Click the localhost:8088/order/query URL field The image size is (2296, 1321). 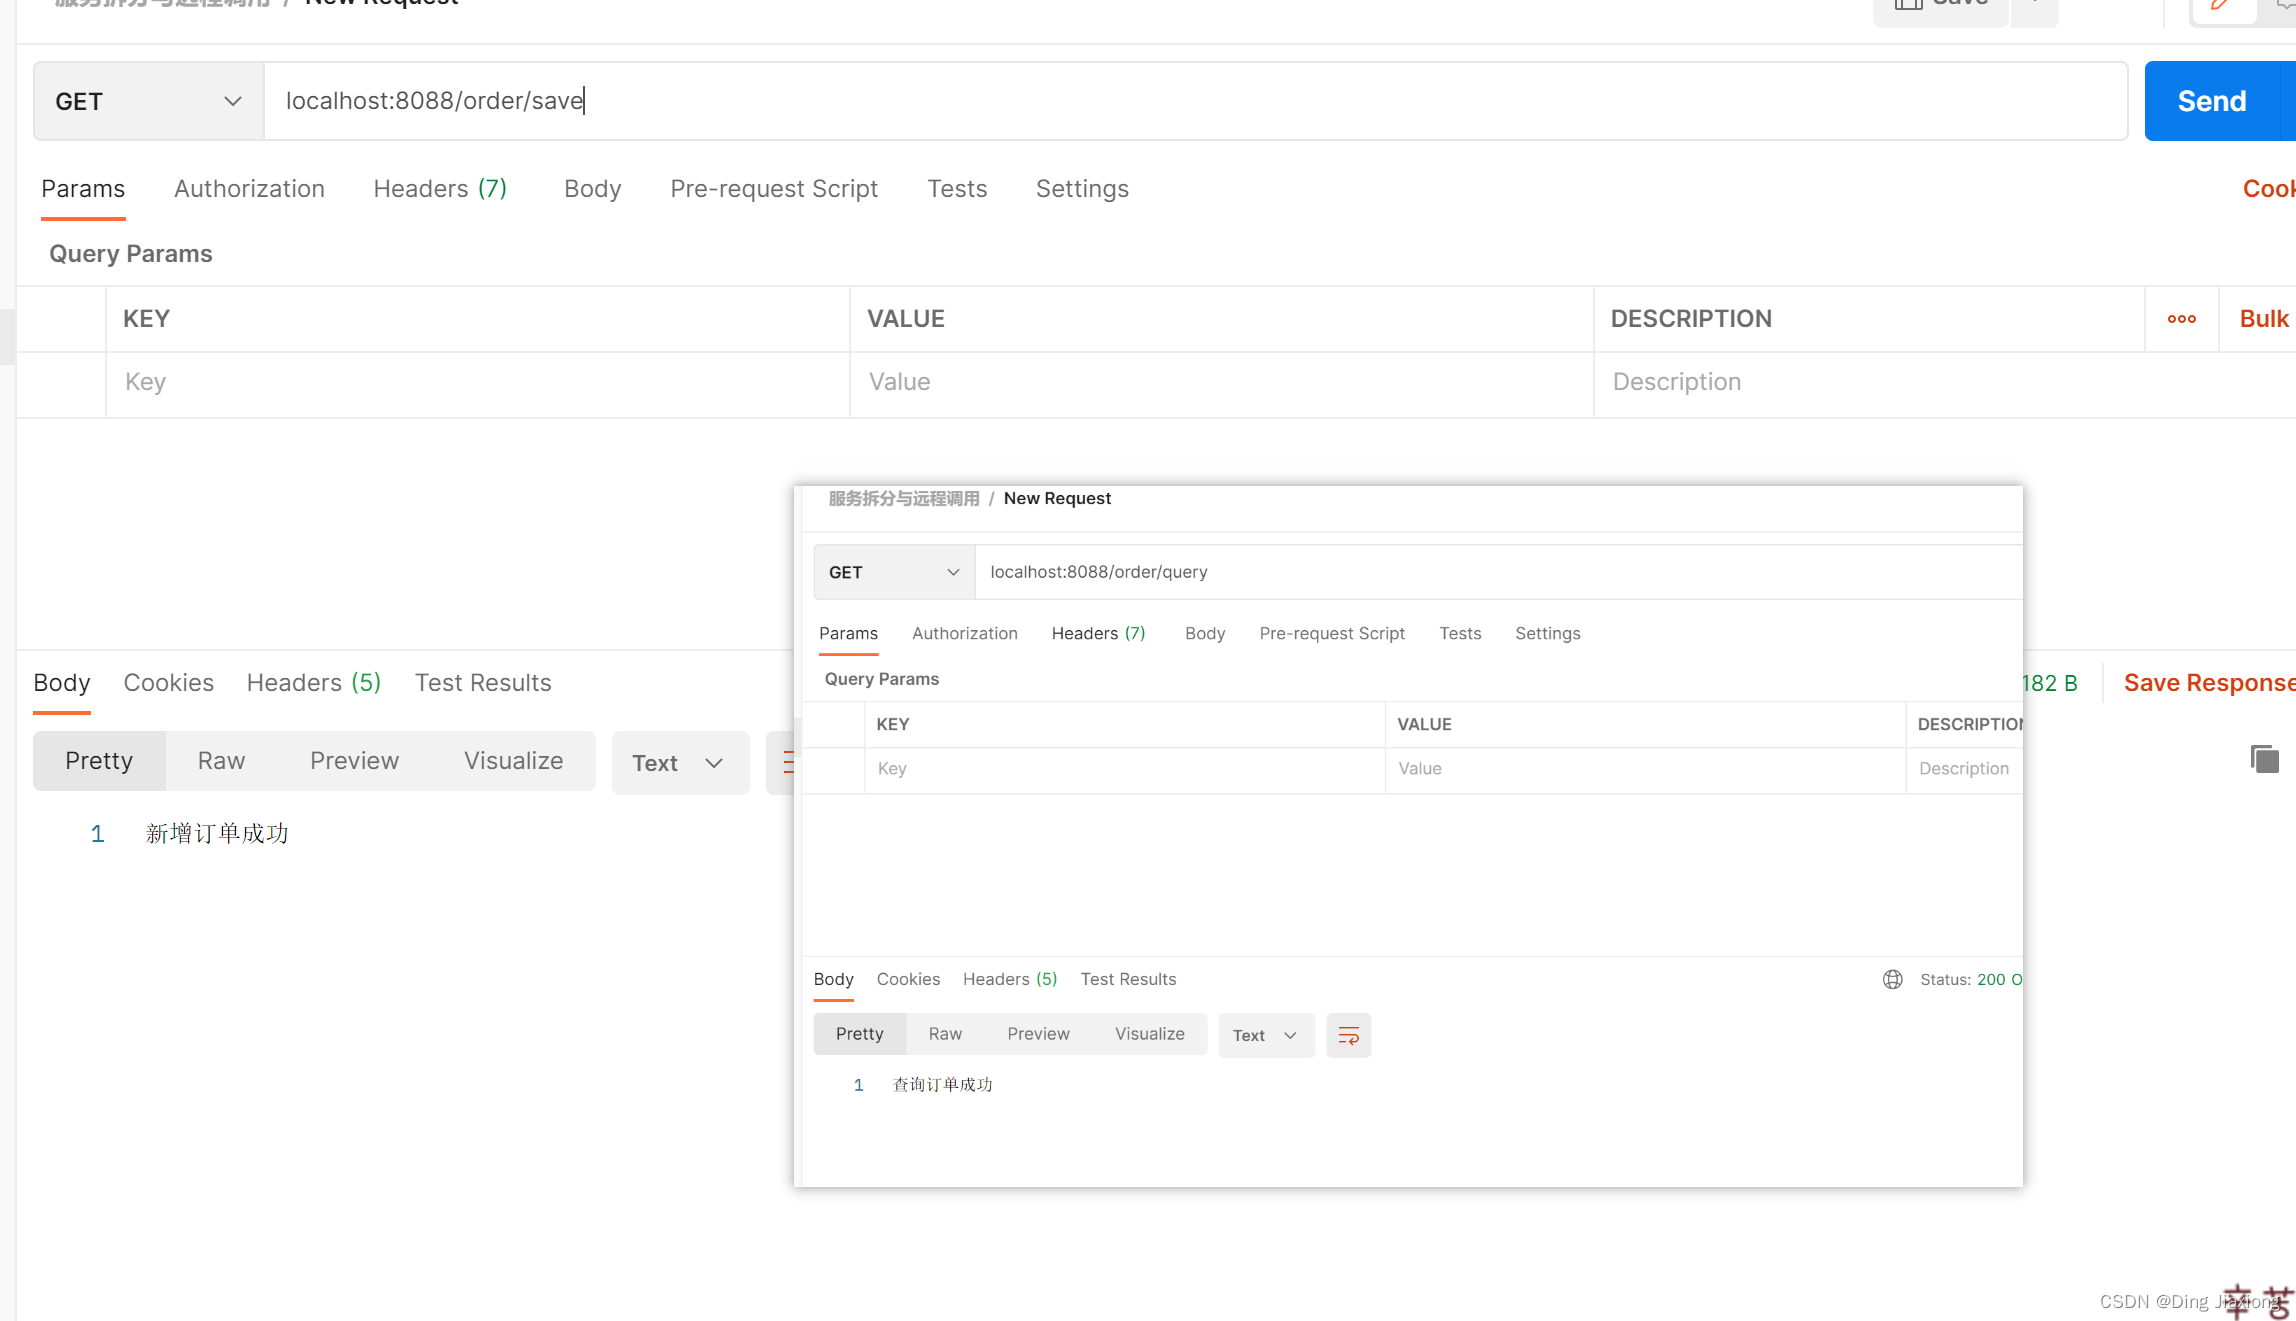tap(1499, 572)
